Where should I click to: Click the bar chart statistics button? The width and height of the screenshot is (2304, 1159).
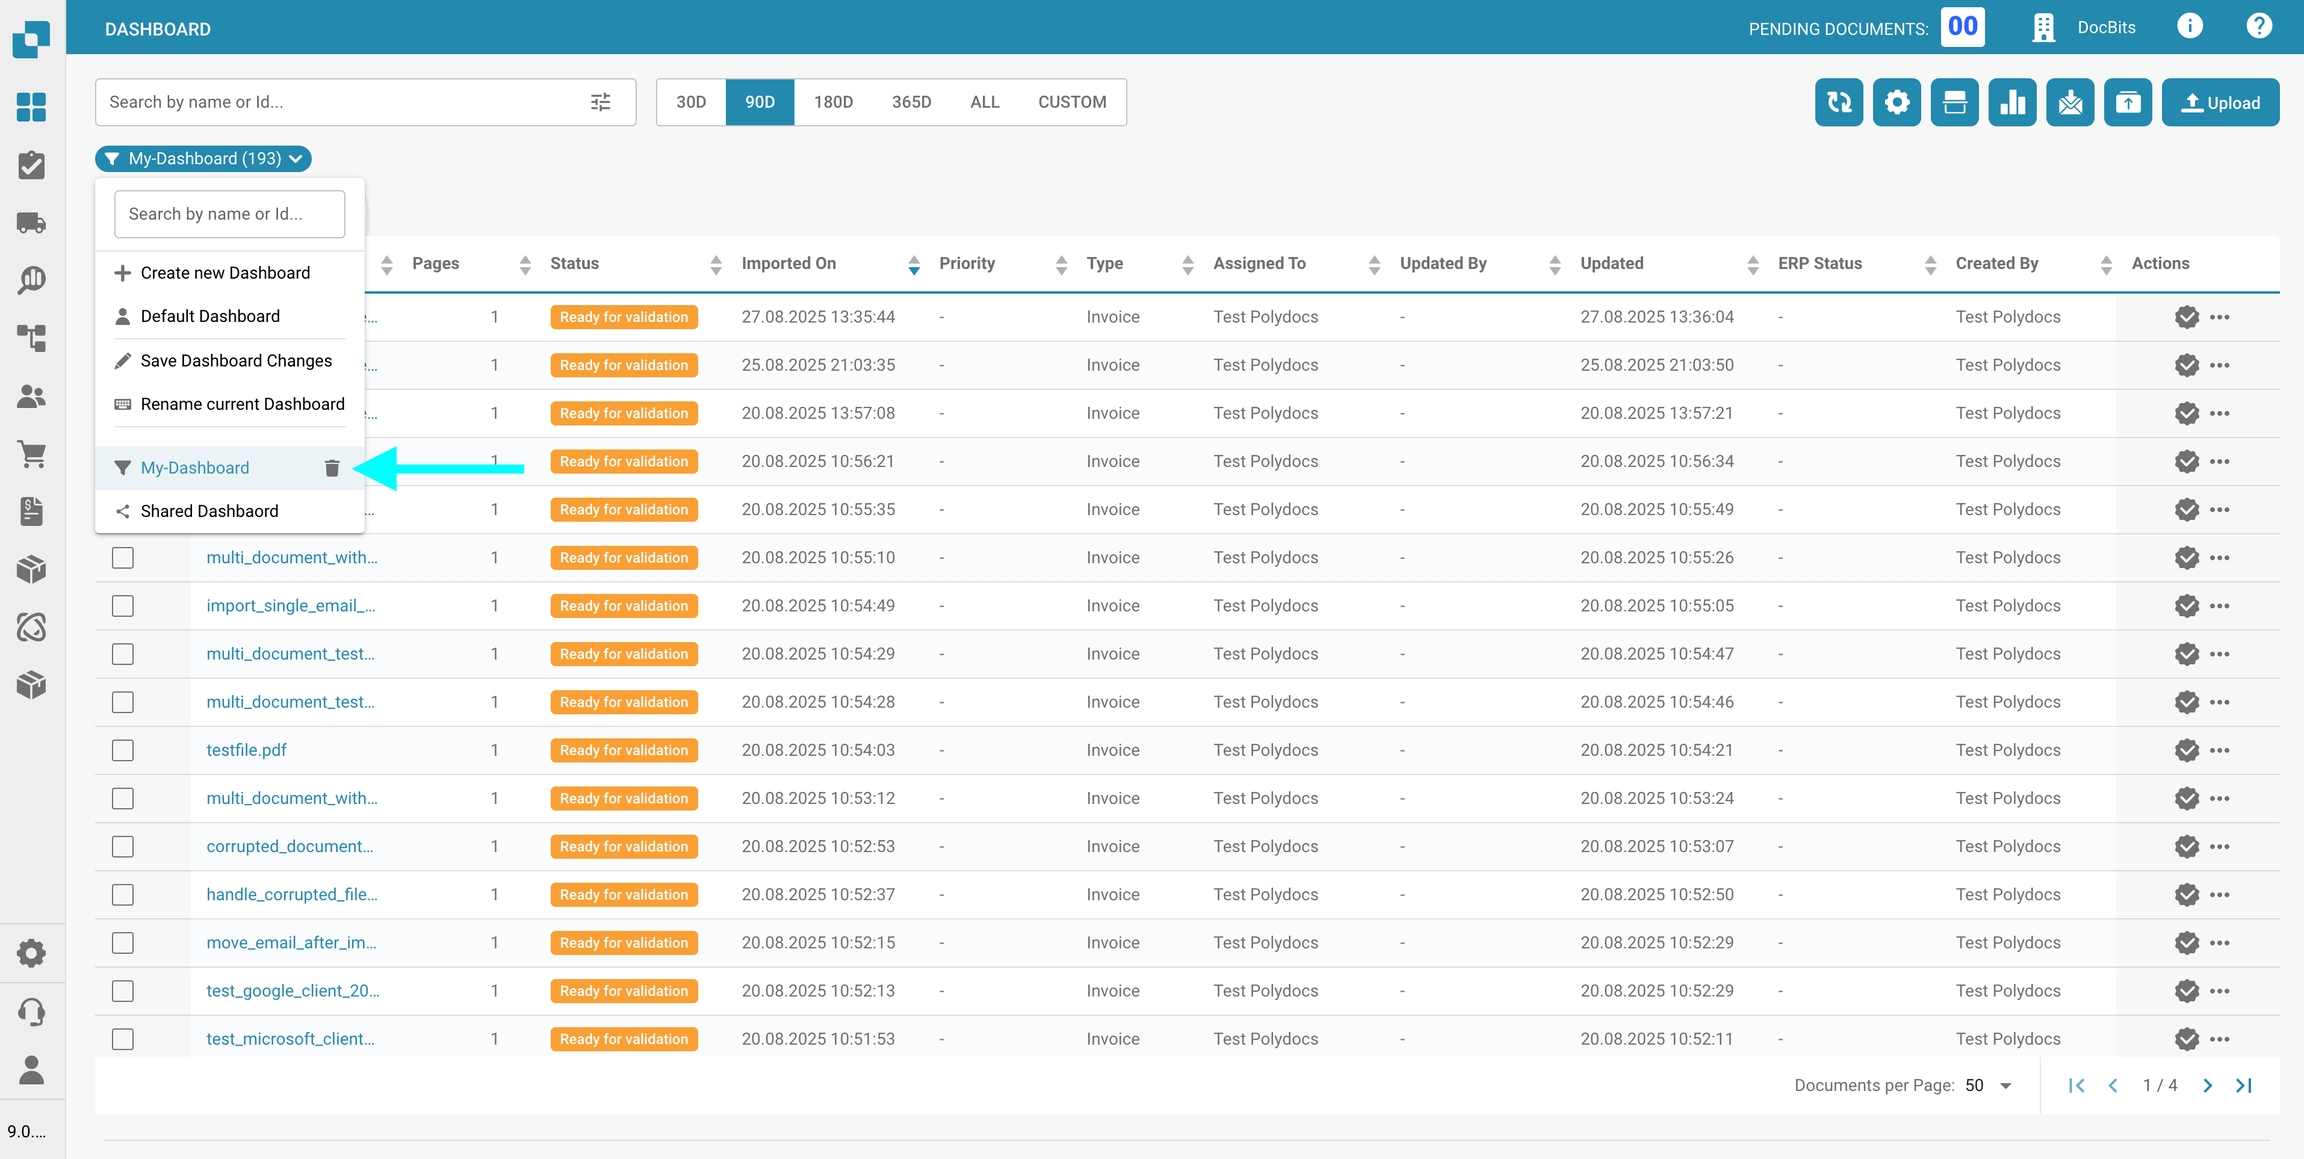point(2012,102)
